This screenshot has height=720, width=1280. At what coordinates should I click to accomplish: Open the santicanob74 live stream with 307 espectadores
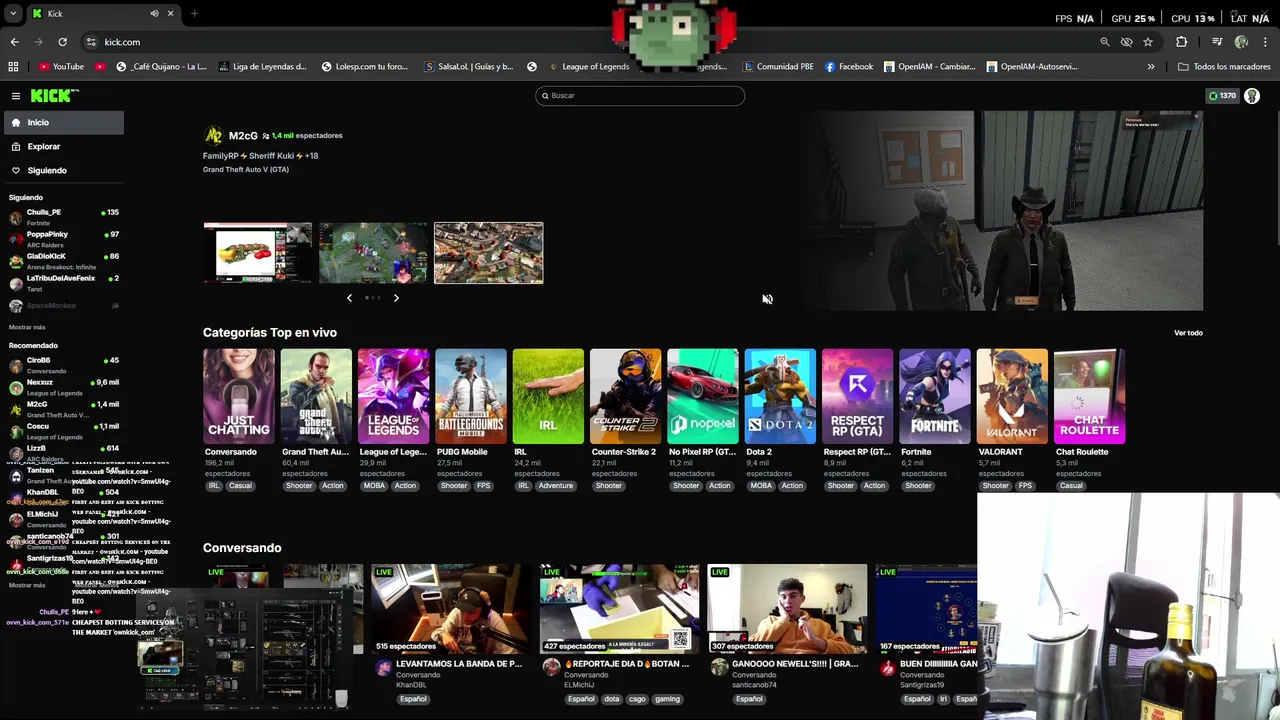[x=787, y=608]
